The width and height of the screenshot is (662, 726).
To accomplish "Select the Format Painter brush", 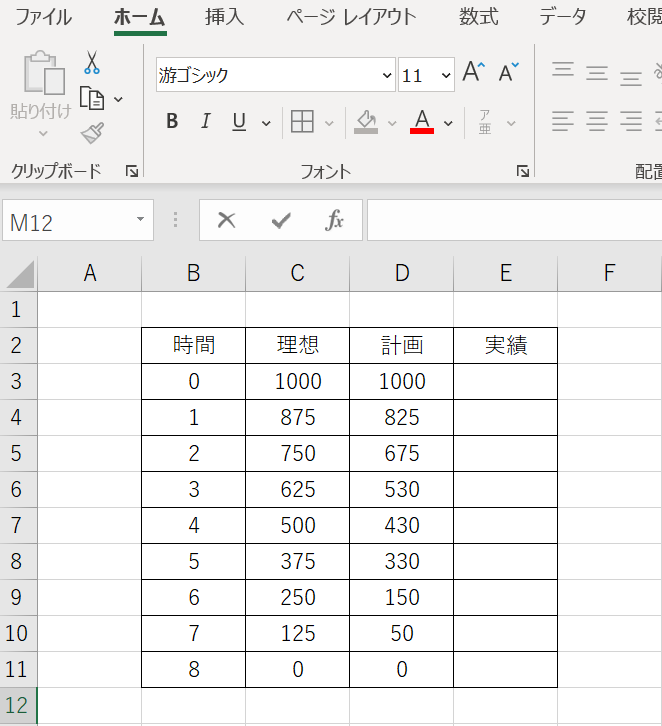I will pyautogui.click(x=92, y=133).
